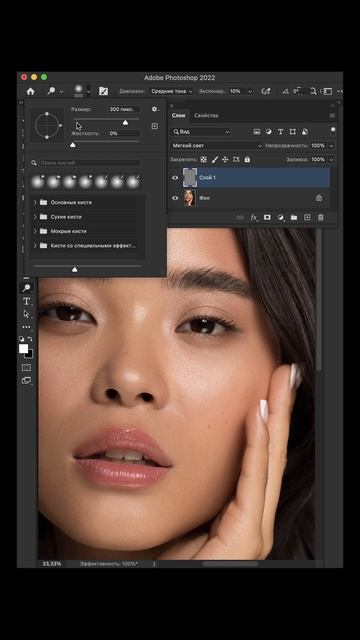Viewport: 360px width, 640px height.
Task: Open the brush picker gear settings menu
Action: pos(155,109)
